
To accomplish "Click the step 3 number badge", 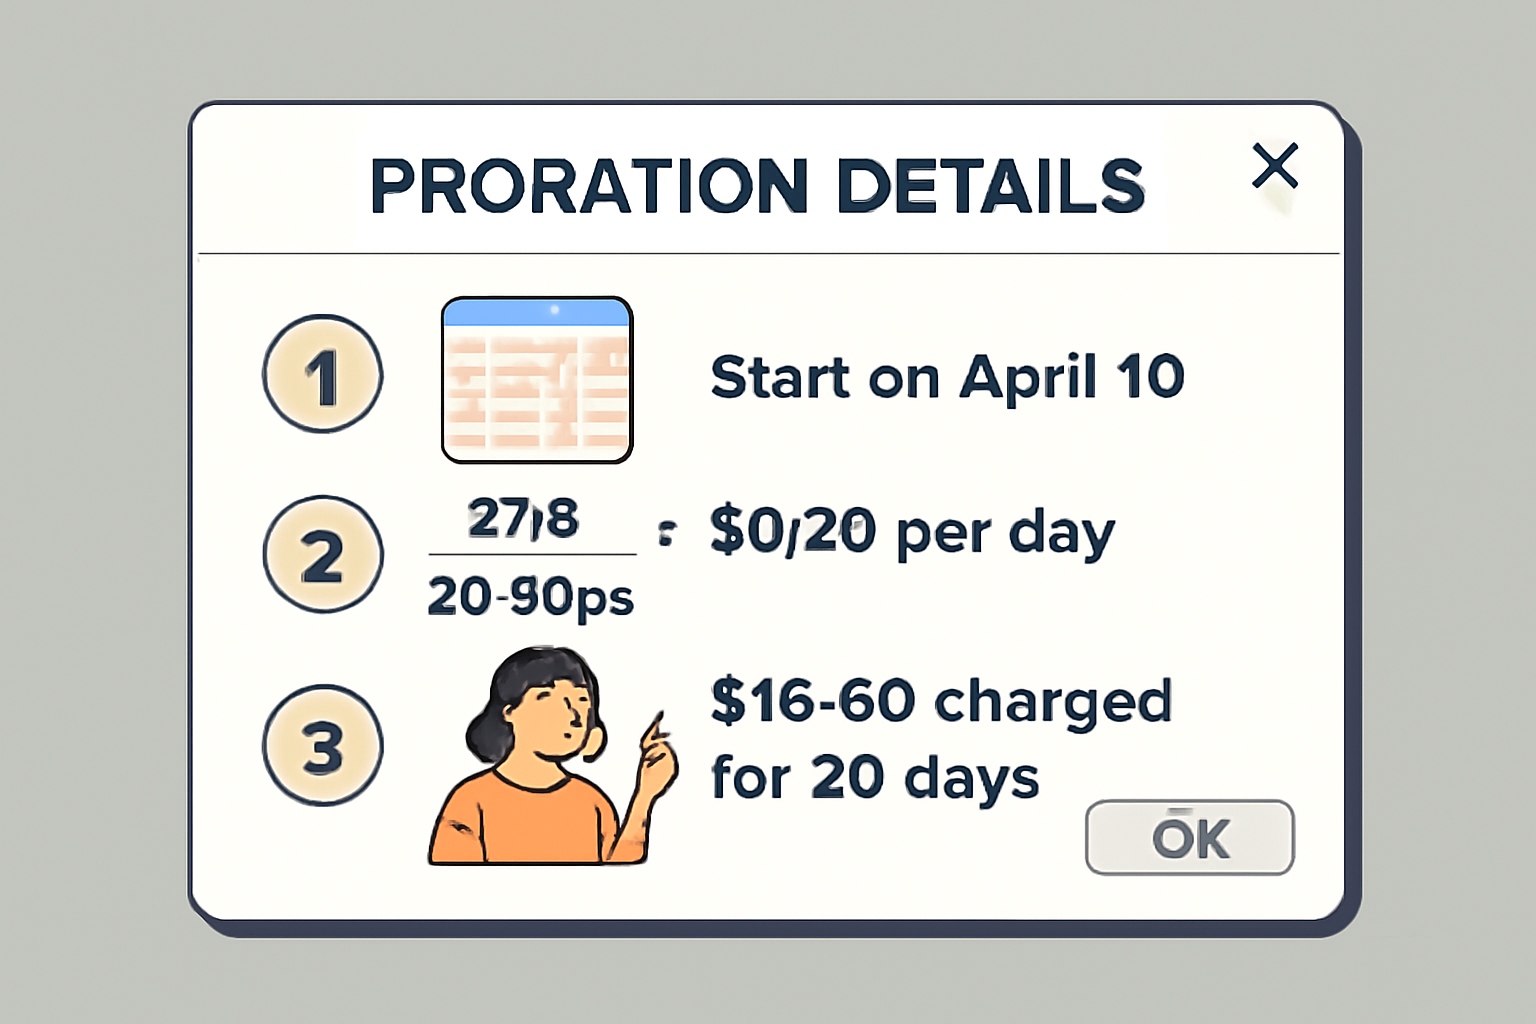I will (322, 745).
